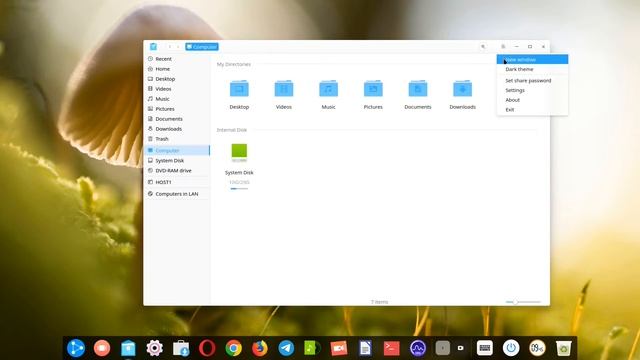
Task: Click the search magnifier in the title bar
Action: (x=483, y=47)
